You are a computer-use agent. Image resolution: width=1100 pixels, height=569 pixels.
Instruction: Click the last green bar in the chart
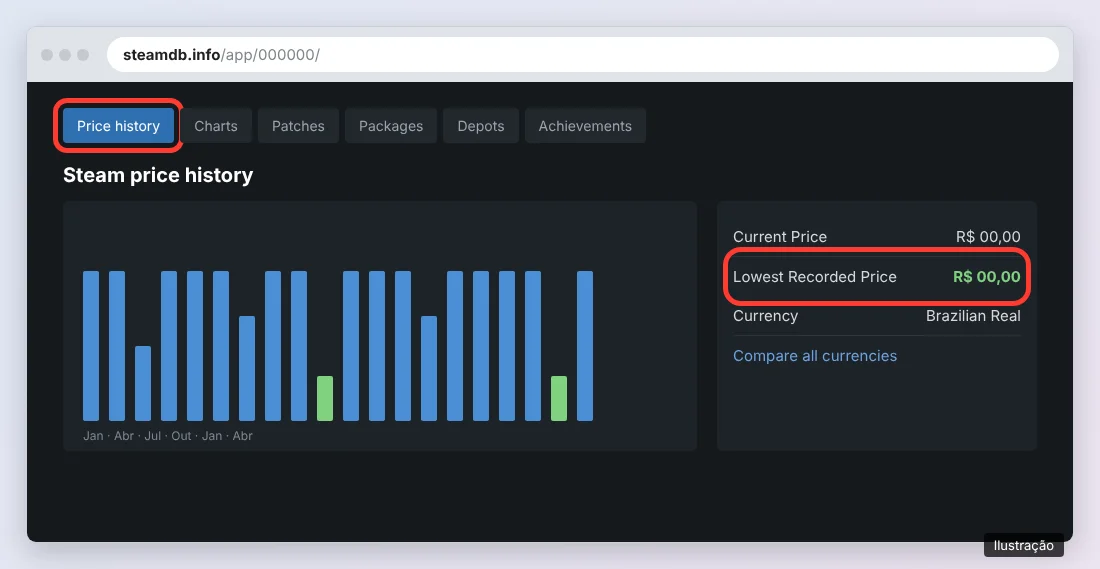[559, 399]
